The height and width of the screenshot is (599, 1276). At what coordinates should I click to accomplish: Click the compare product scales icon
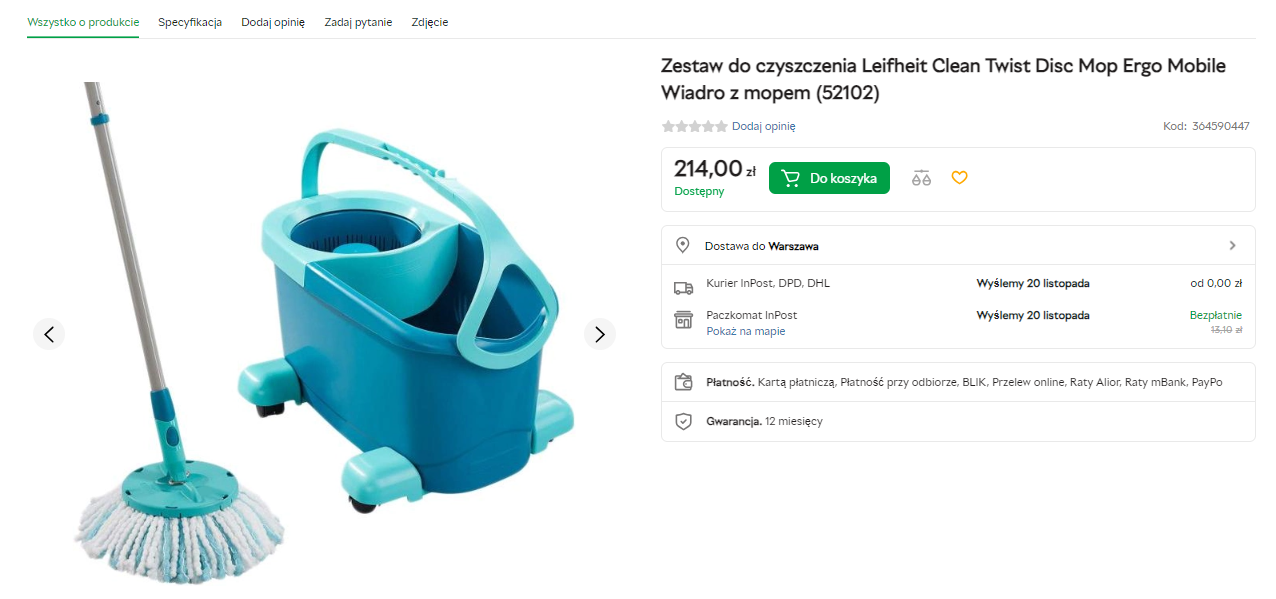pos(921,178)
